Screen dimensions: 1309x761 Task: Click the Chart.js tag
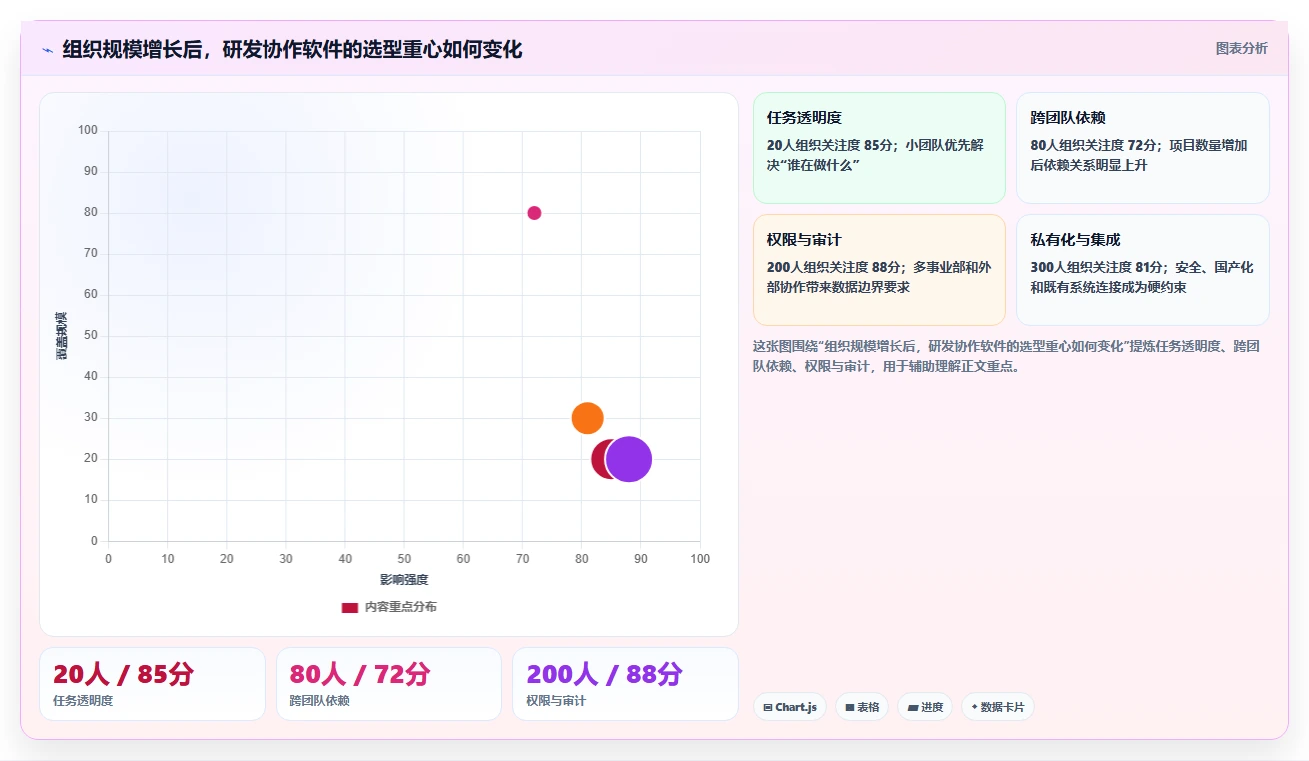(x=789, y=707)
